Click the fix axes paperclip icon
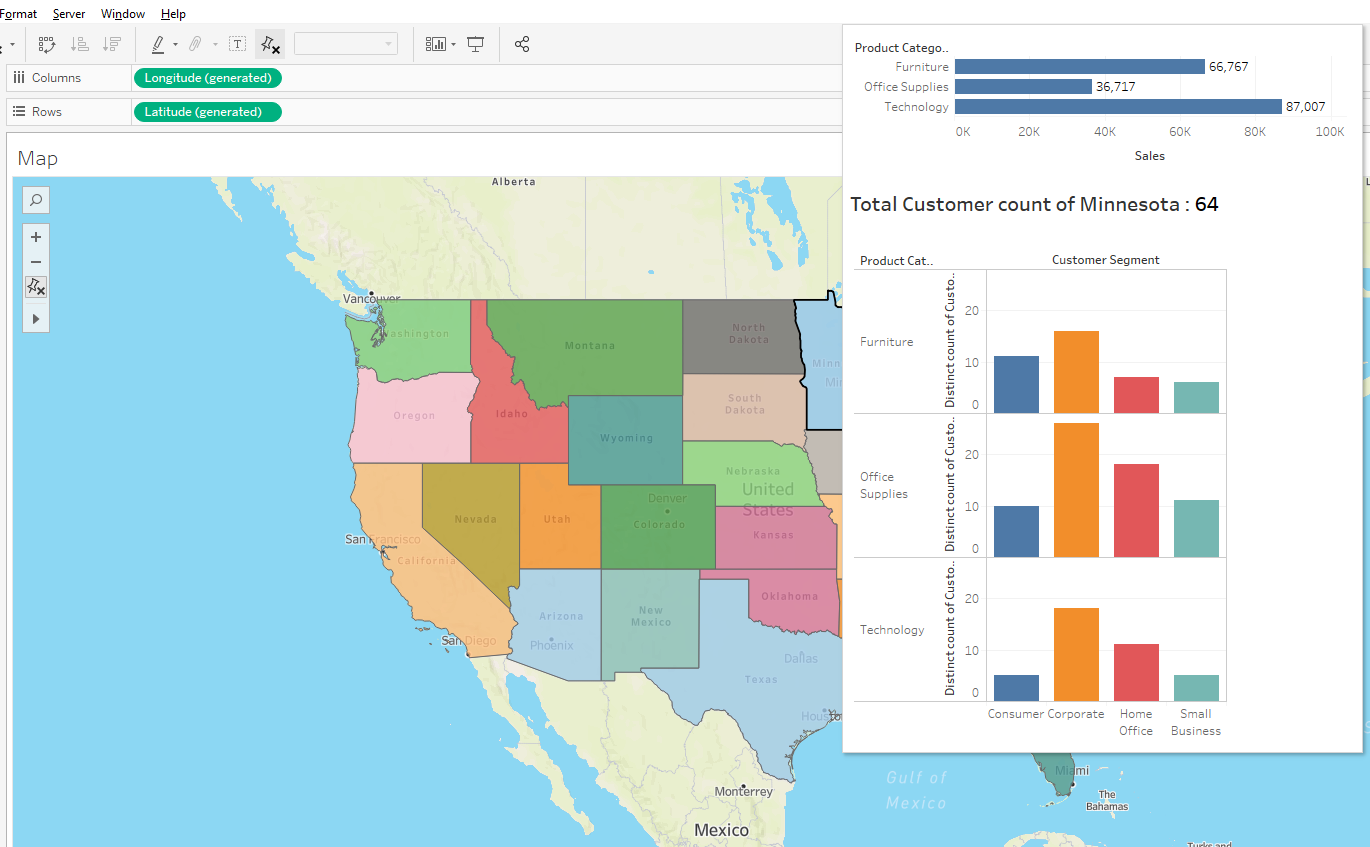The height and width of the screenshot is (847, 1370). pyautogui.click(x=197, y=44)
